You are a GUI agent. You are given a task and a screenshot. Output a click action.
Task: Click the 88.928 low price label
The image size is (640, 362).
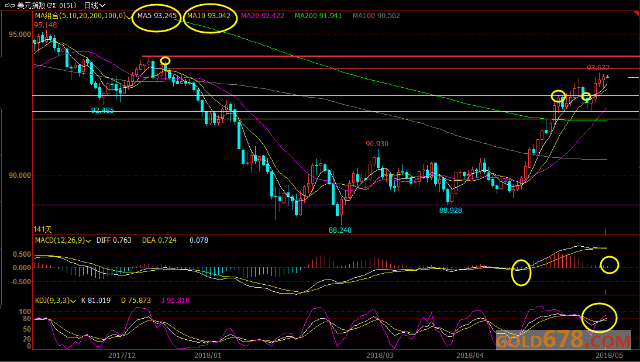(451, 211)
